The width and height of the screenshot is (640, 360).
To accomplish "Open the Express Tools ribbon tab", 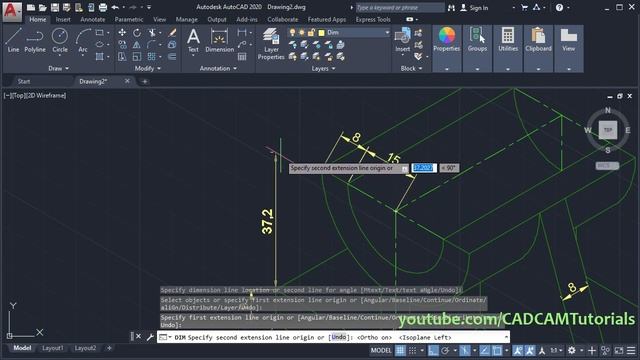I will 373,20.
